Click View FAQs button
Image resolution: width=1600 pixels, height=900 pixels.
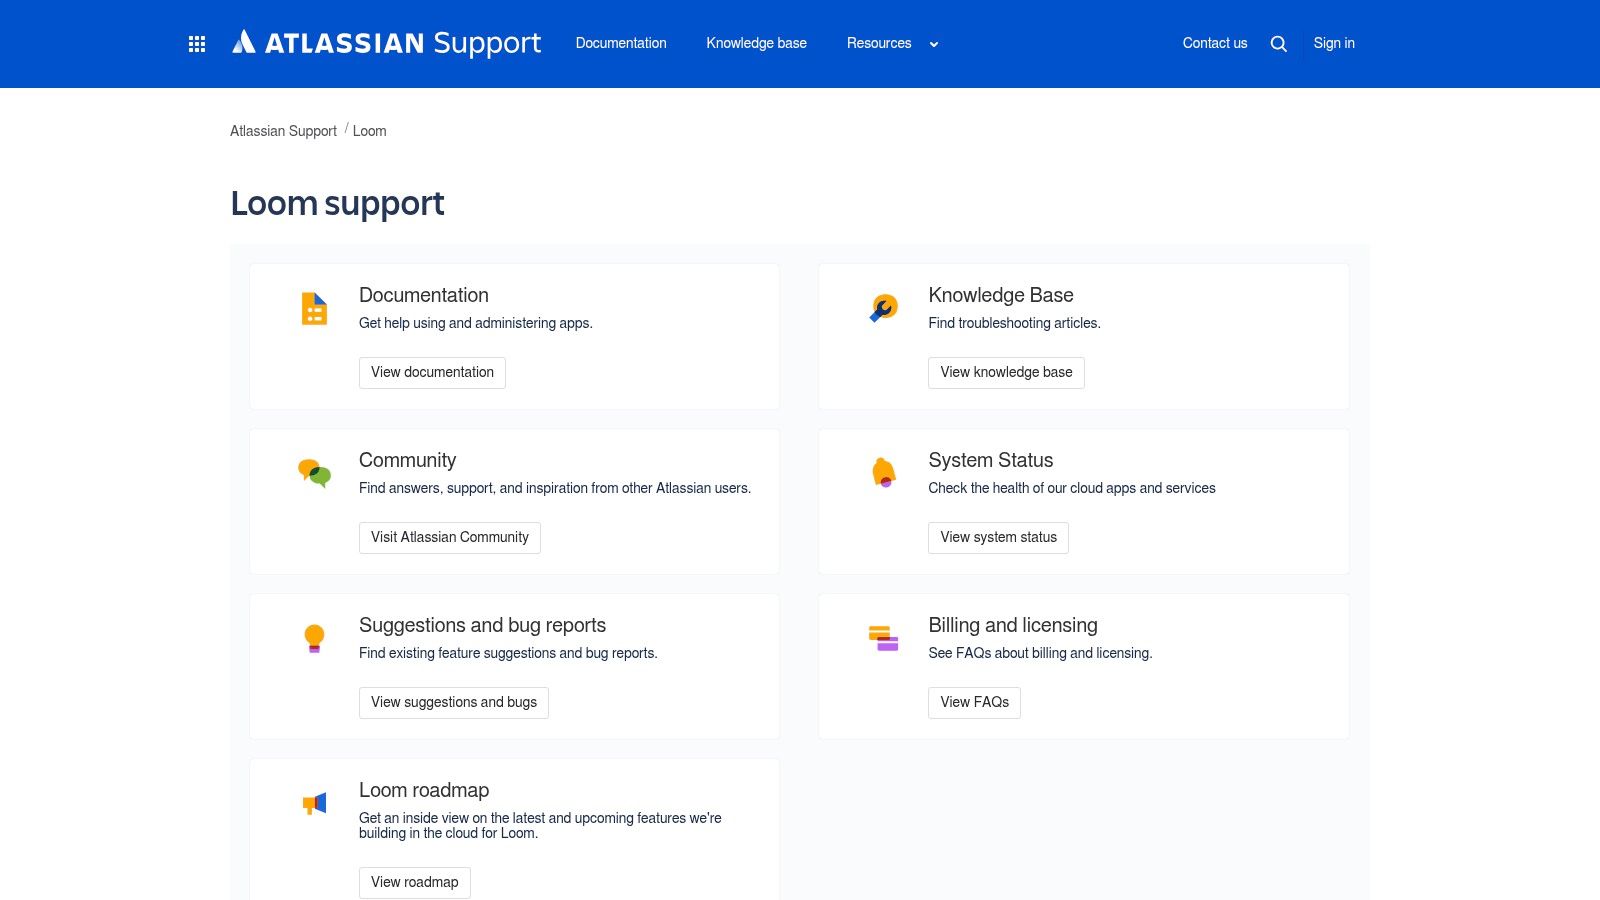pyautogui.click(x=974, y=702)
